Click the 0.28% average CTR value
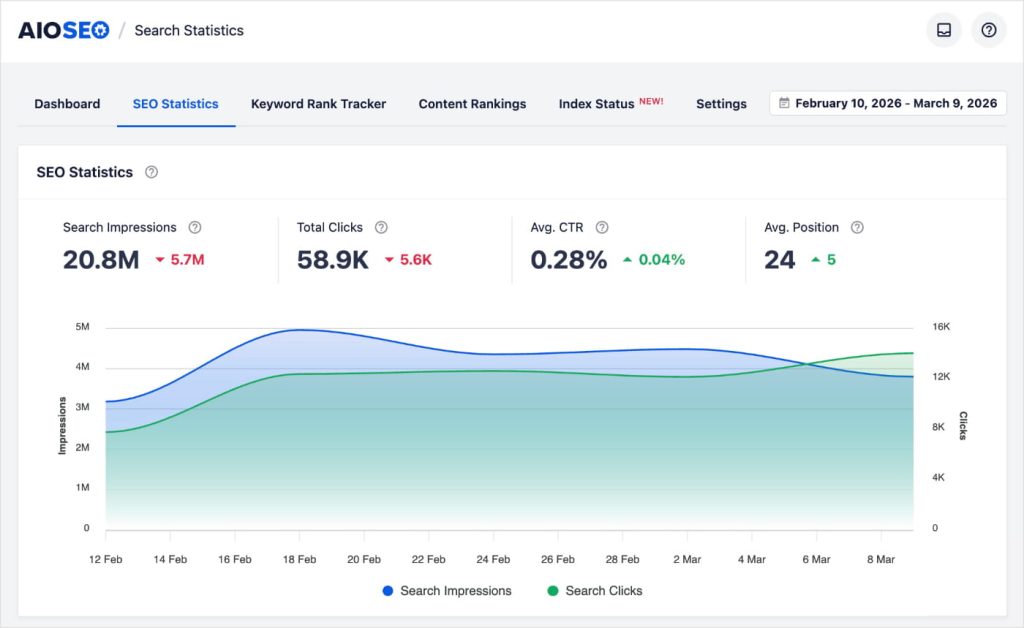Viewport: 1024px width, 628px height. click(569, 260)
